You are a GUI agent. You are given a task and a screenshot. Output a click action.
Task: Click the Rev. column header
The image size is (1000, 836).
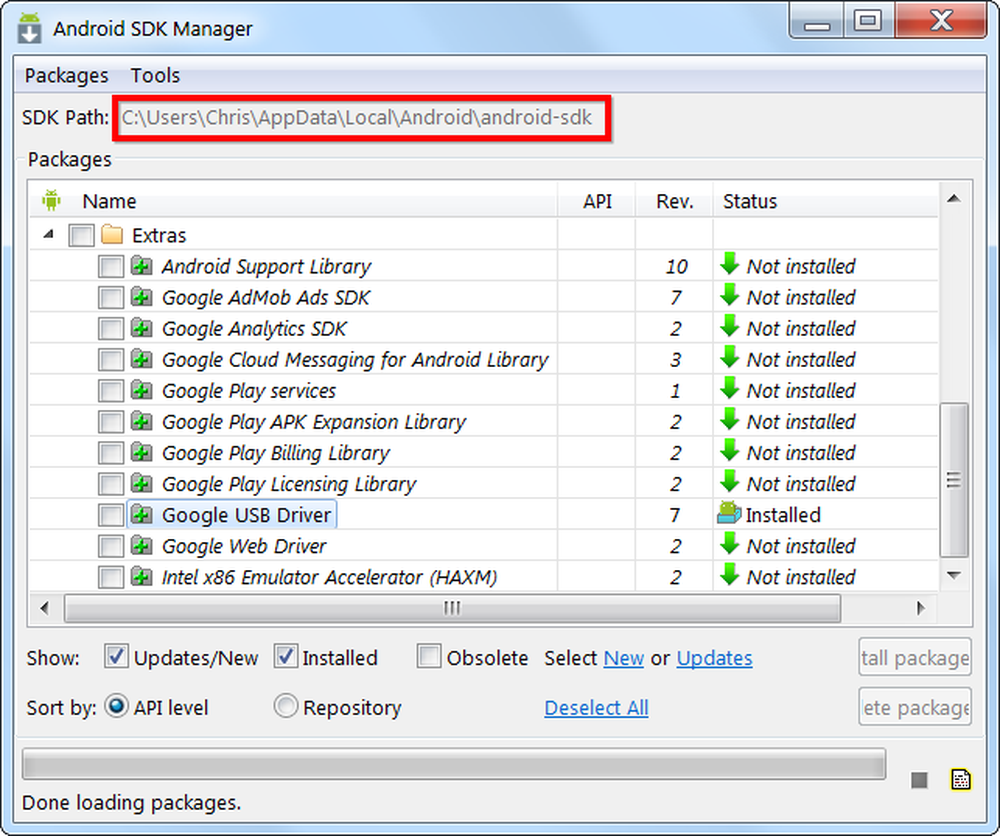pyautogui.click(x=675, y=201)
